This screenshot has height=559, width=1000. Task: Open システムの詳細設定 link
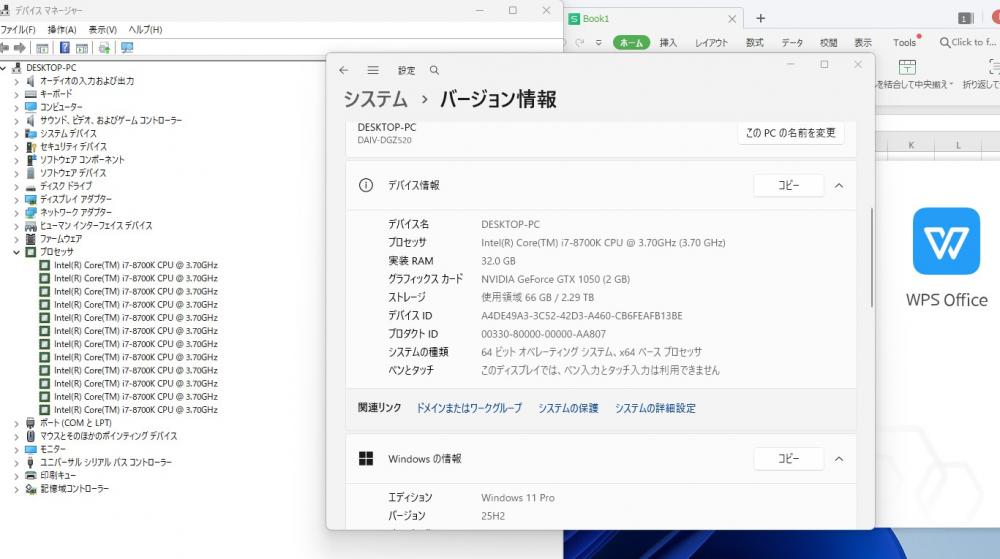(655, 408)
